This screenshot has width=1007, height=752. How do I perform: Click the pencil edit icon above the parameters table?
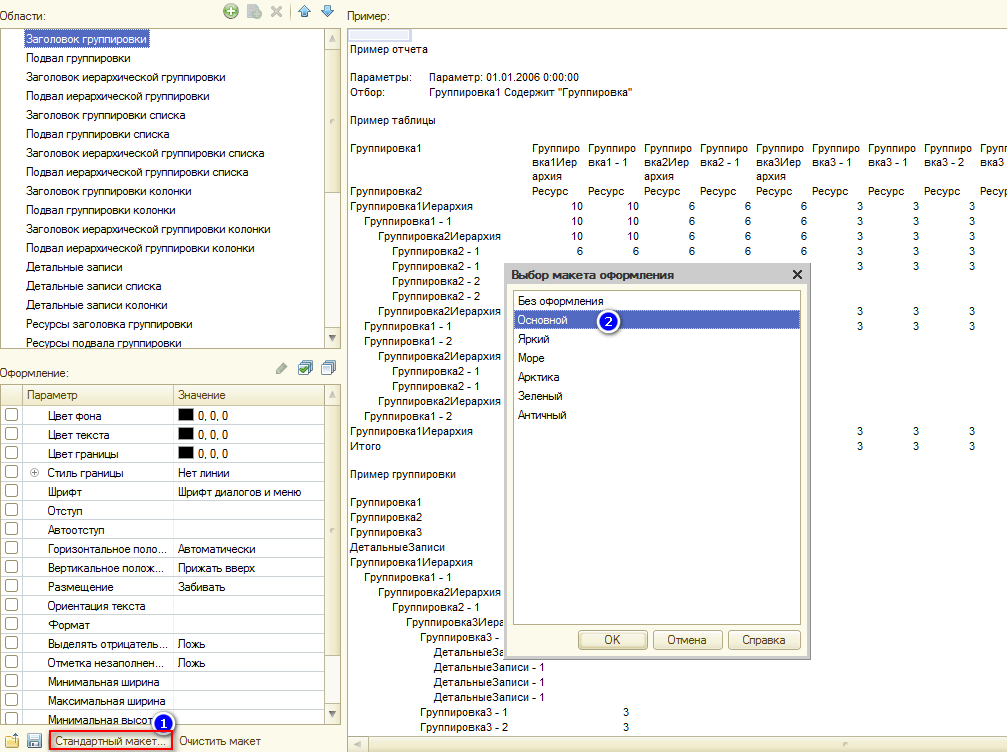point(282,369)
